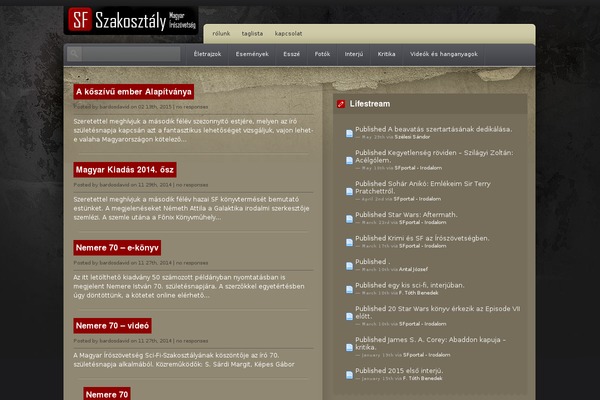Open 'Published egy kis sci-fi, interjúban' link
Screen dimensions: 600x400
pos(409,285)
